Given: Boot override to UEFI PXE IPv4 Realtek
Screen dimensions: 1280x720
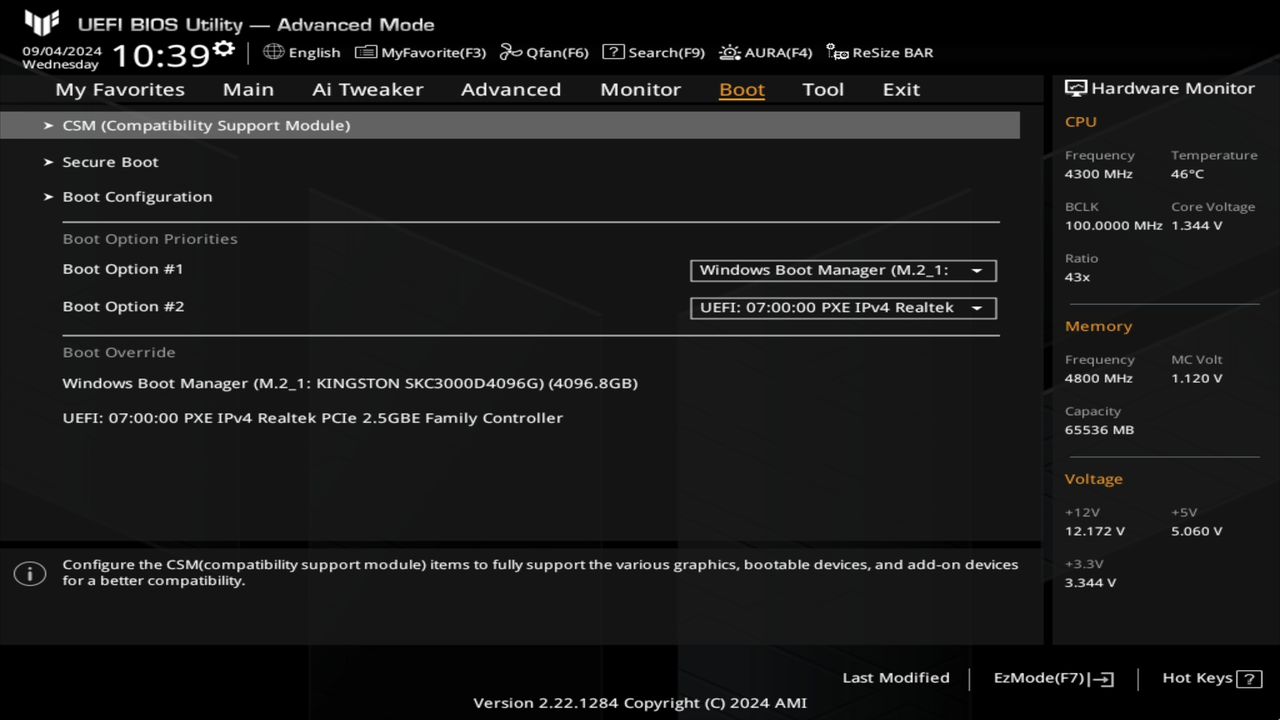Looking at the screenshot, I should click(x=312, y=418).
